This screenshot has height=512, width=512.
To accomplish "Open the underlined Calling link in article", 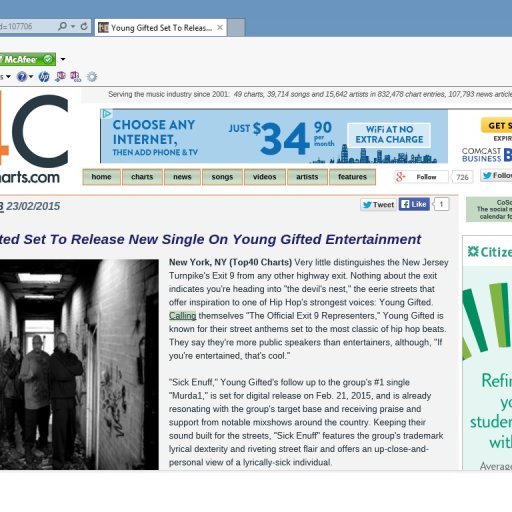I will click(x=182, y=316).
